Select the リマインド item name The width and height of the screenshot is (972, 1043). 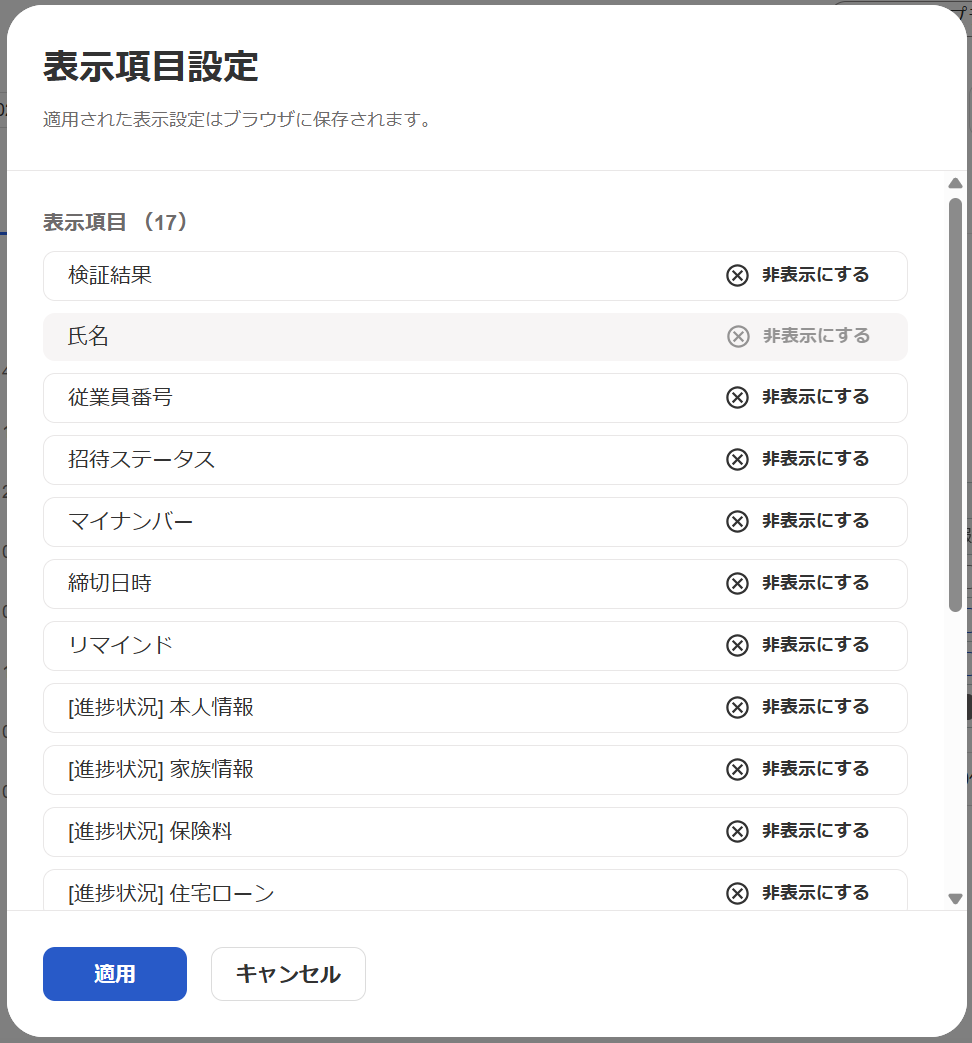pos(120,645)
